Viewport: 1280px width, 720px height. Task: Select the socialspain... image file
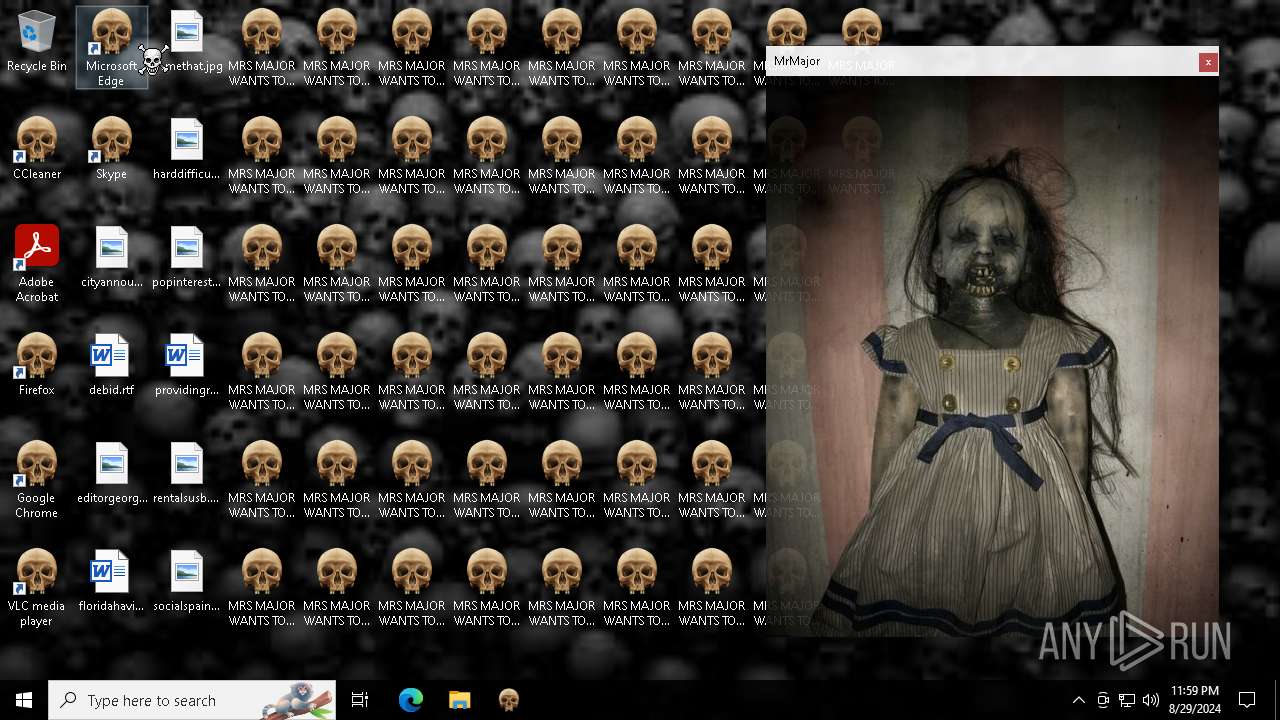(x=187, y=582)
